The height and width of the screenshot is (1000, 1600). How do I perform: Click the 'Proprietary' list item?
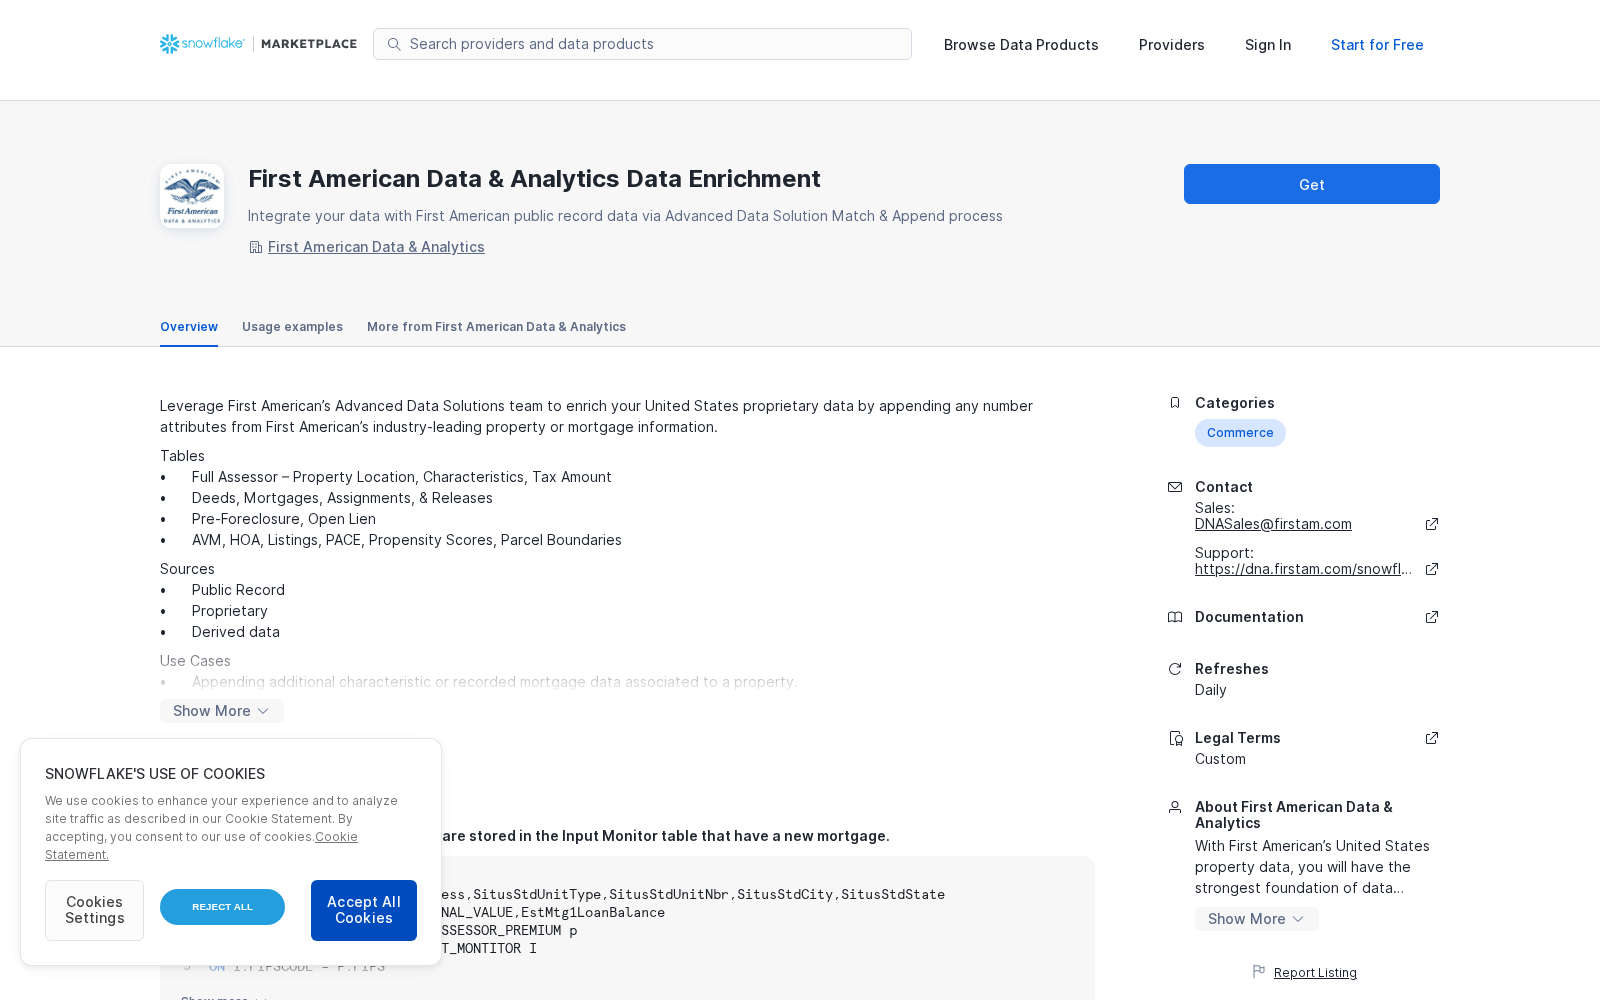click(x=230, y=611)
